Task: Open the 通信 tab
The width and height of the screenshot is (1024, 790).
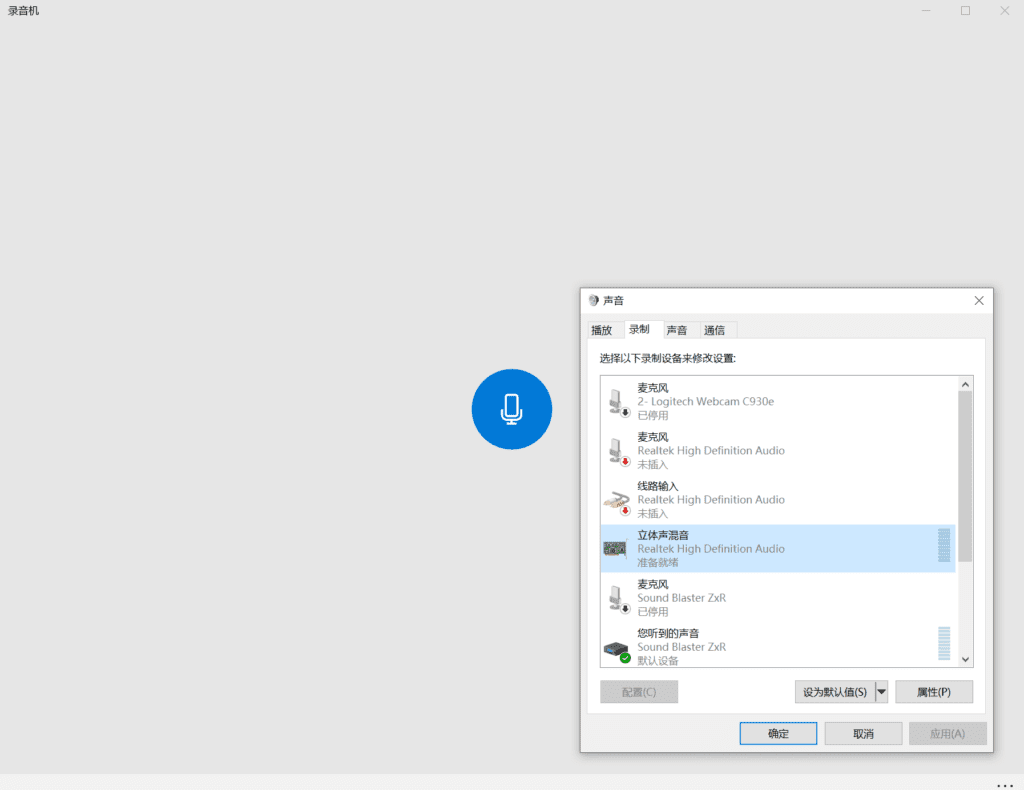Action: pos(714,330)
